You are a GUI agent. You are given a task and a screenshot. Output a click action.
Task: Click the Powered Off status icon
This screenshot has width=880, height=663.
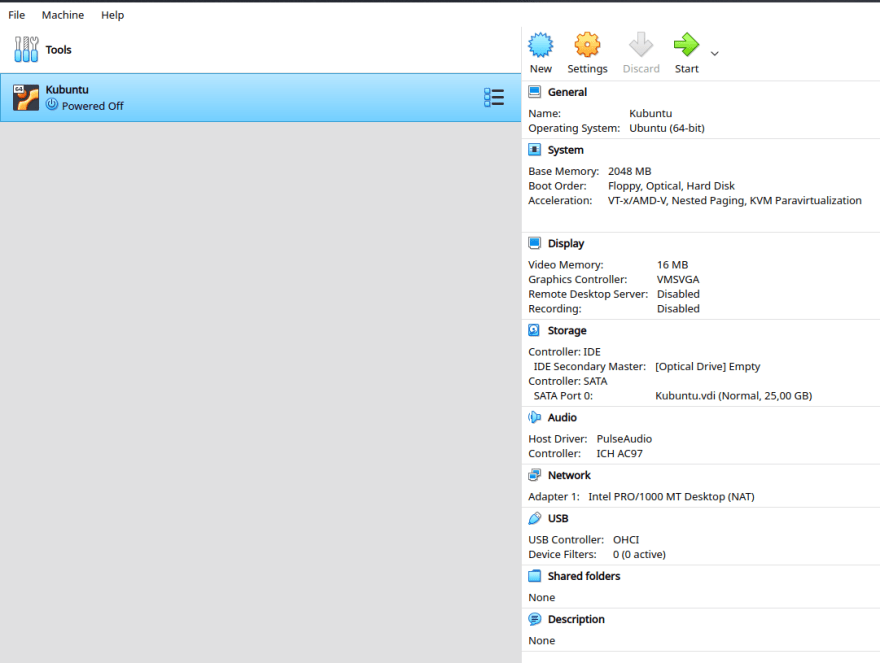point(52,104)
